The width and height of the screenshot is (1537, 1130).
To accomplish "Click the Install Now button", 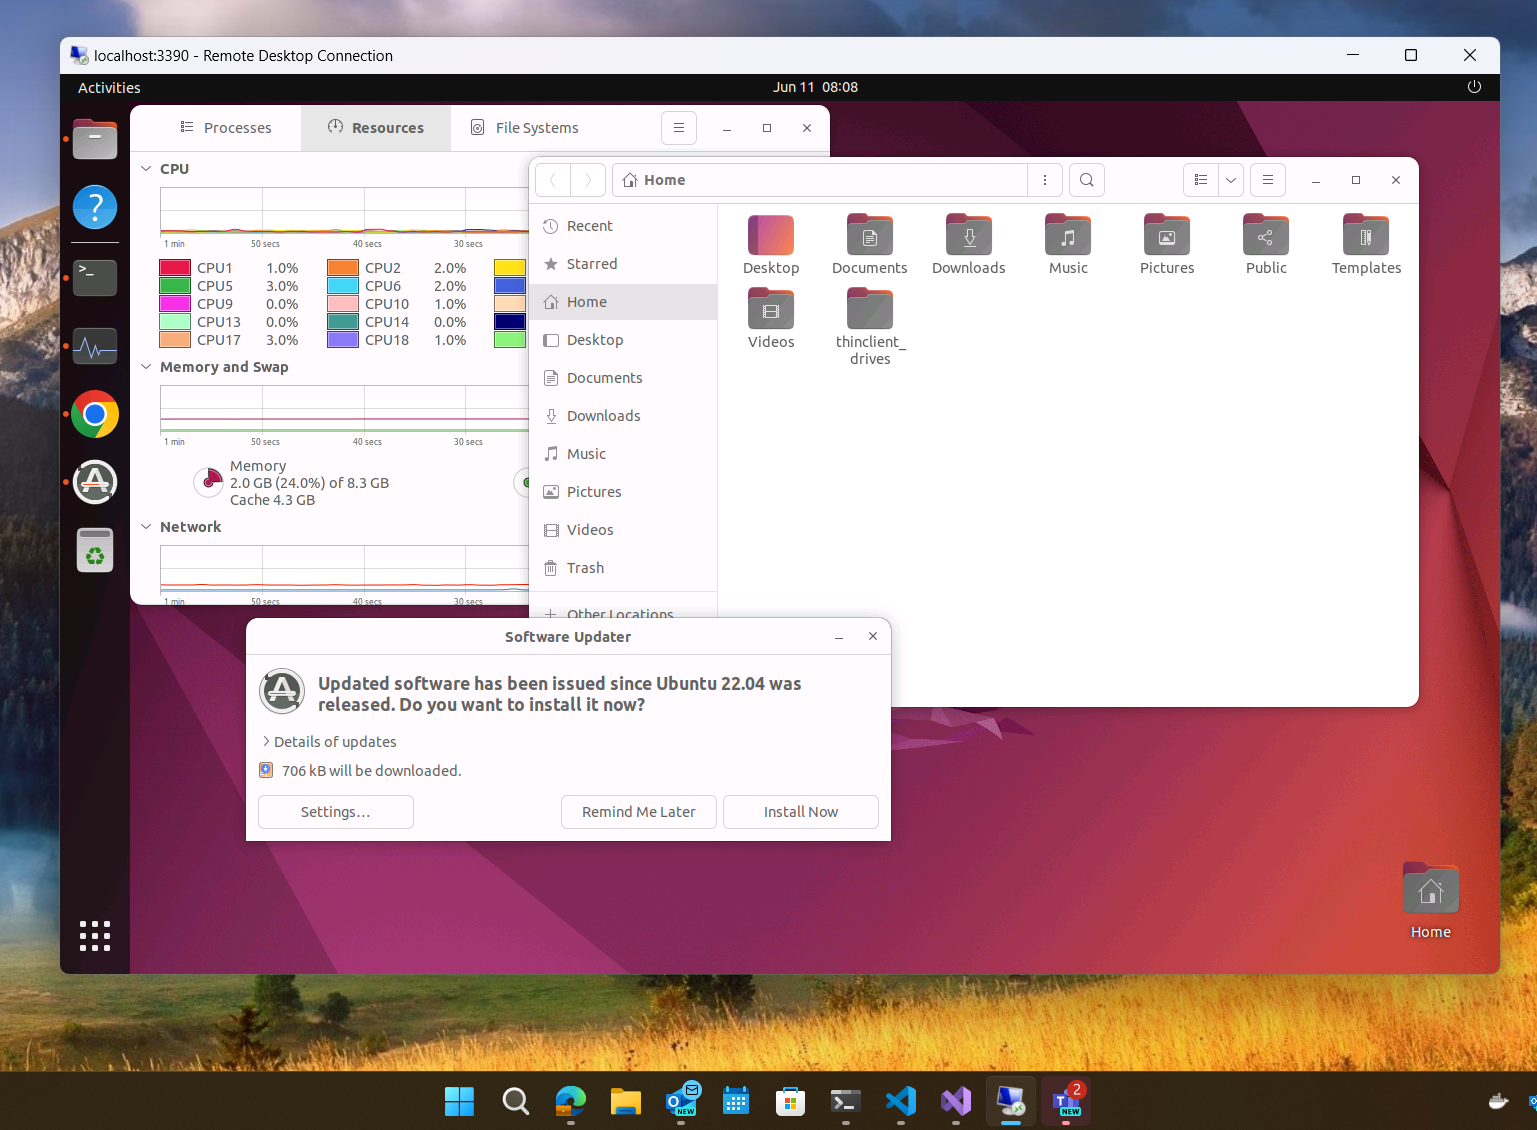I will (800, 812).
